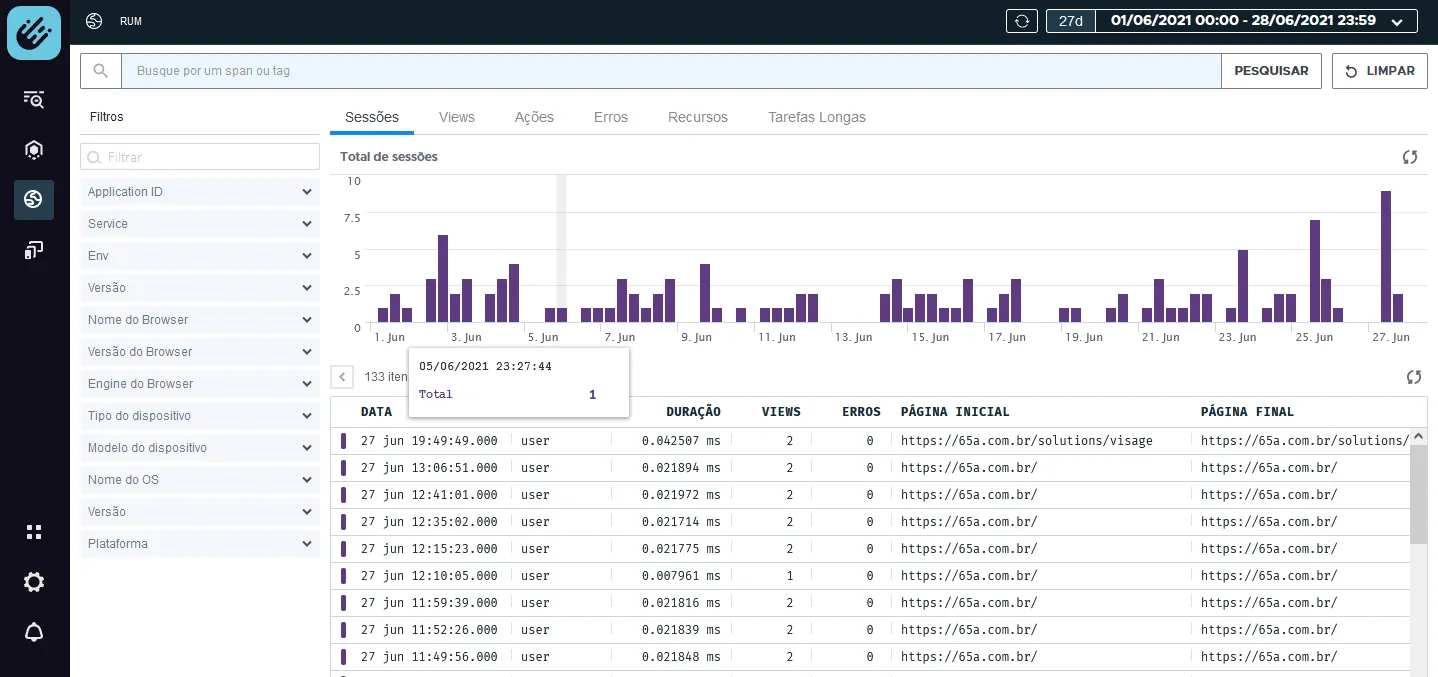The height and width of the screenshot is (677, 1438).
Task: Open the notifications bell icon
Action: click(34, 632)
